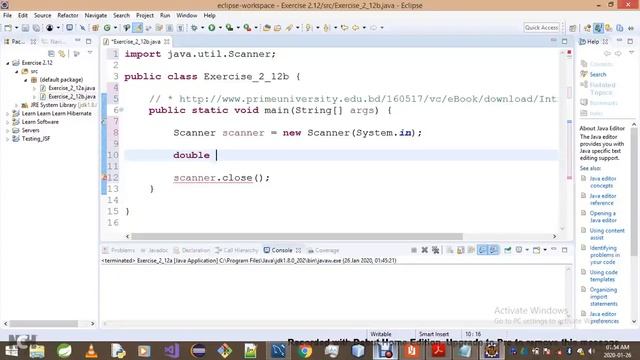Switch to the Coverage tab
Viewport: 640px width, 360px height.
click(x=324, y=250)
